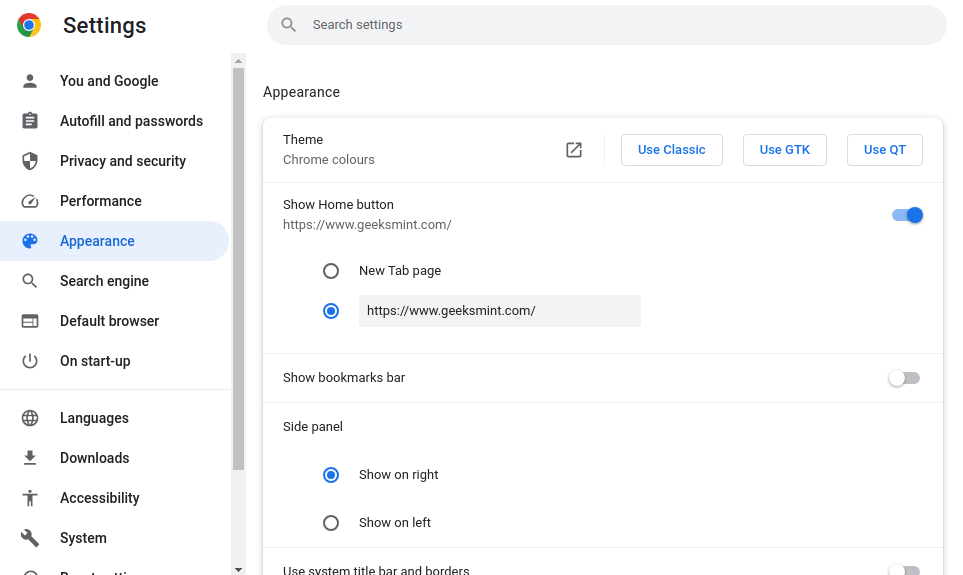963x575 pixels.
Task: Click the home page URL input field
Action: 499,311
